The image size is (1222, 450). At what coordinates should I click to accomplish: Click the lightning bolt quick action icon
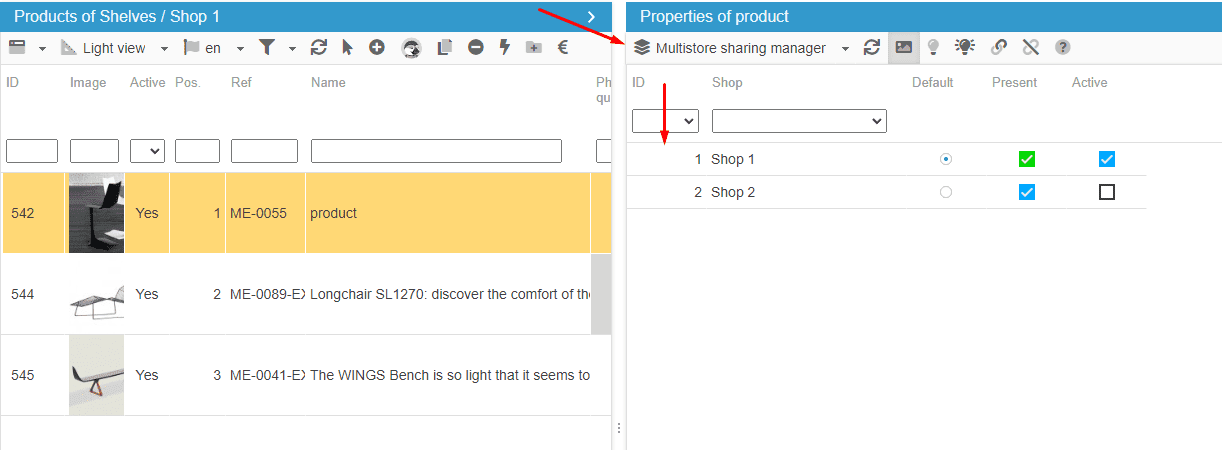[505, 47]
